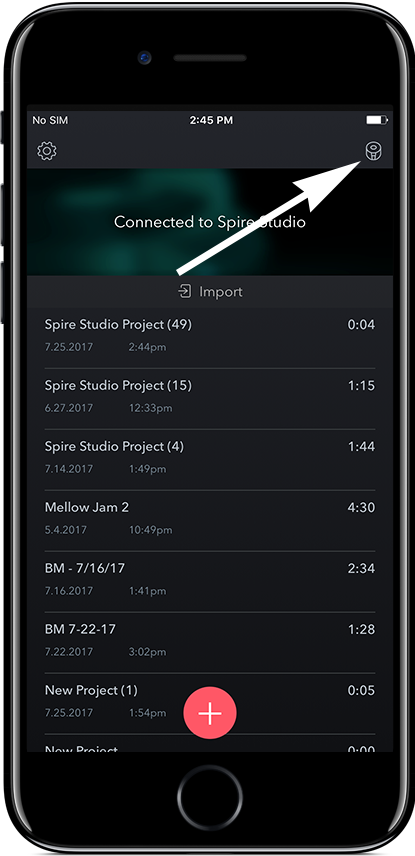Tap the Connected to Spire Studio banner
Screen dimensions: 415x856
(210, 222)
